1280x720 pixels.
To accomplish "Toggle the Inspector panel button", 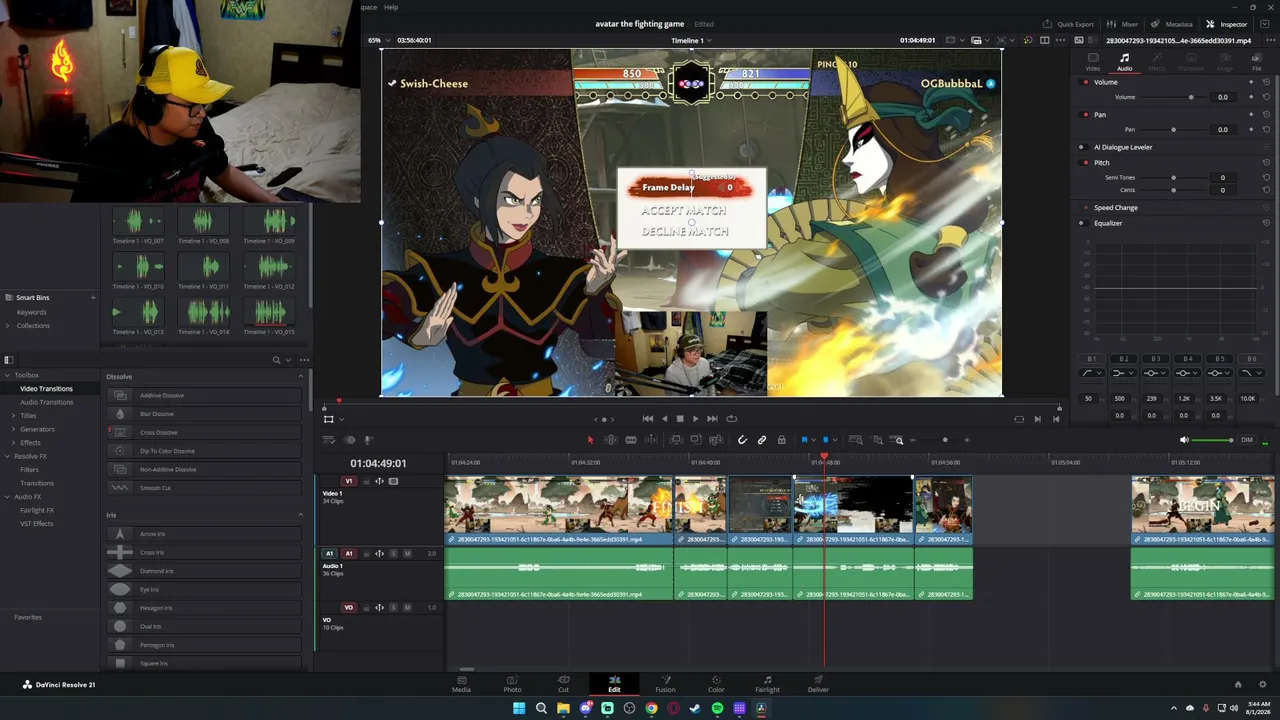I will 1227,24.
